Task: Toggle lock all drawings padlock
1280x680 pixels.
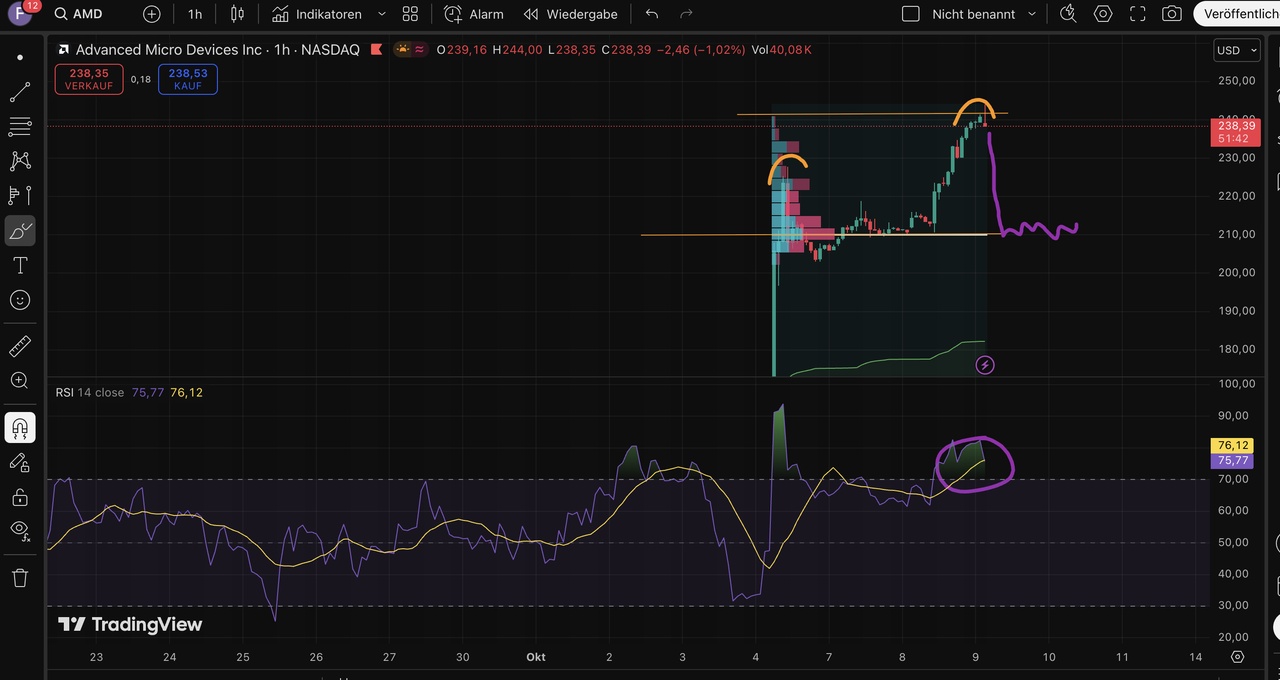Action: point(20,496)
